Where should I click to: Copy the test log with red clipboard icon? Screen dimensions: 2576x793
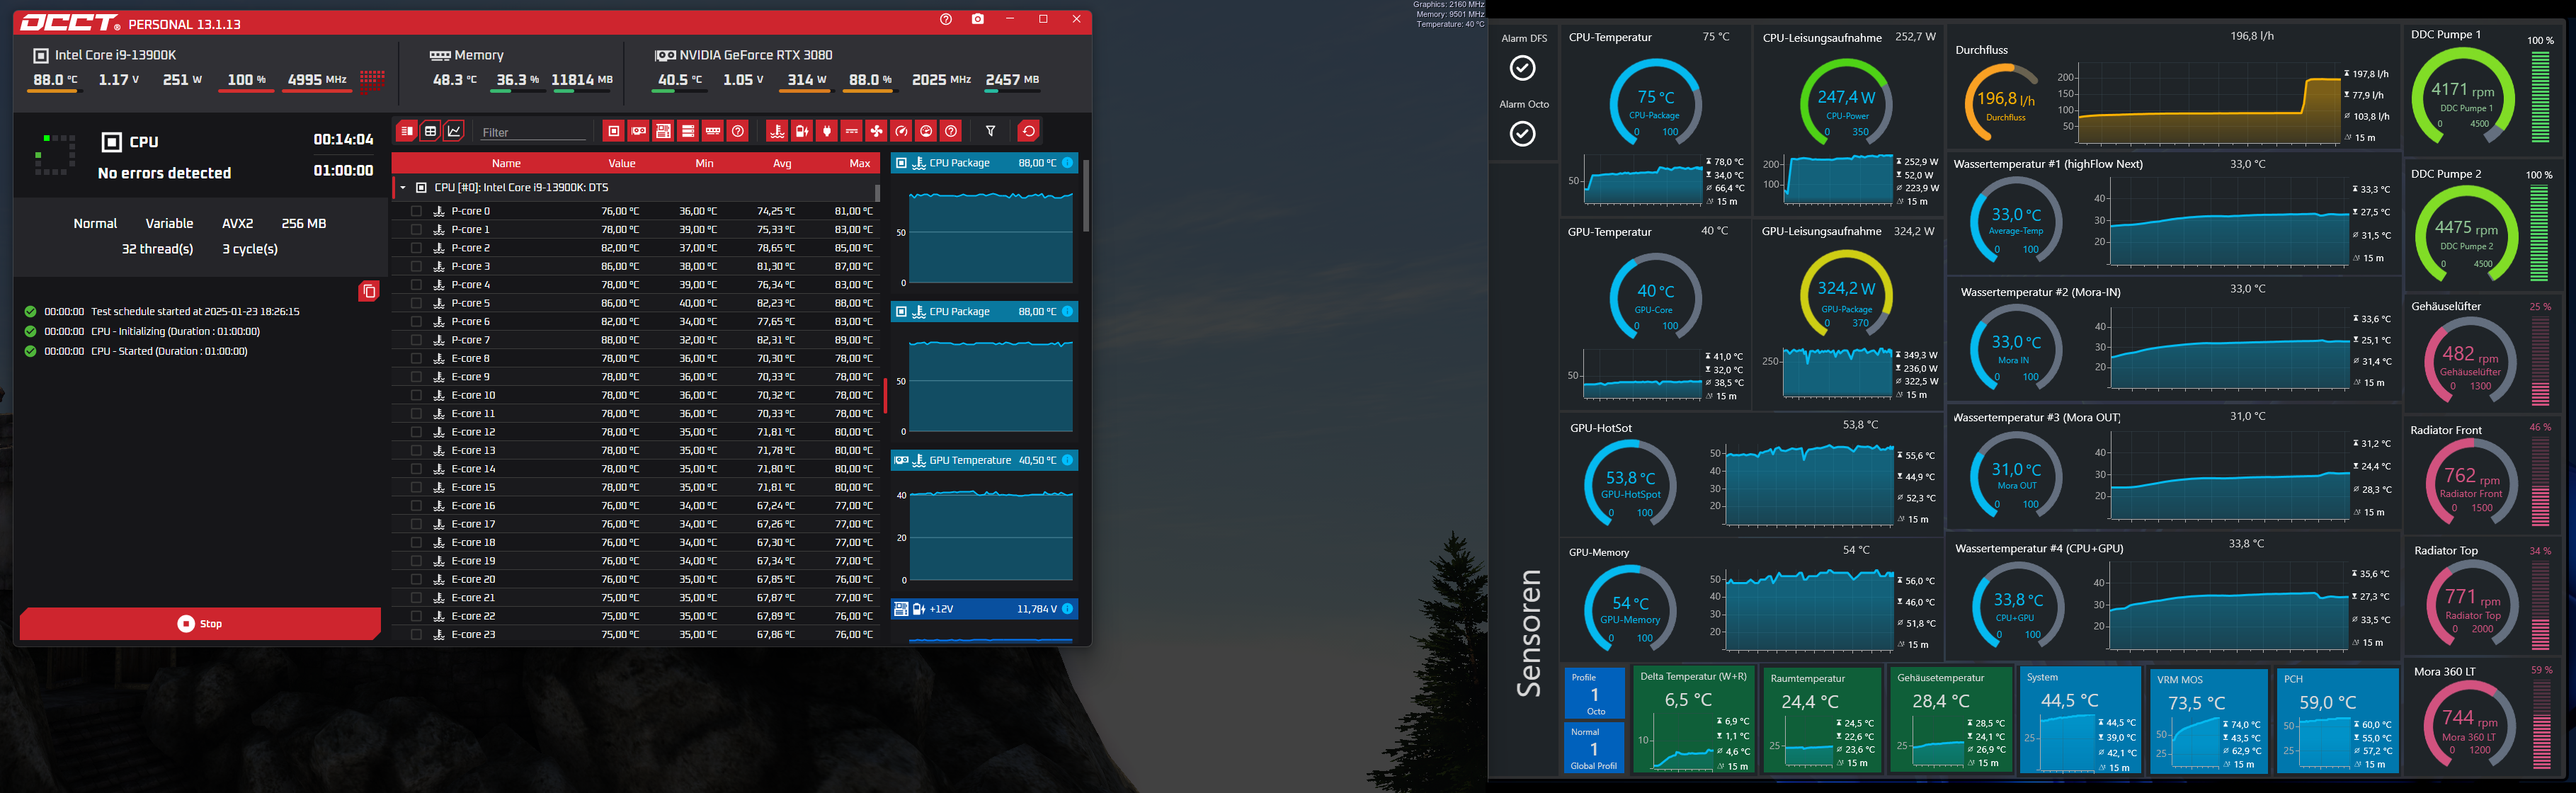click(x=368, y=291)
